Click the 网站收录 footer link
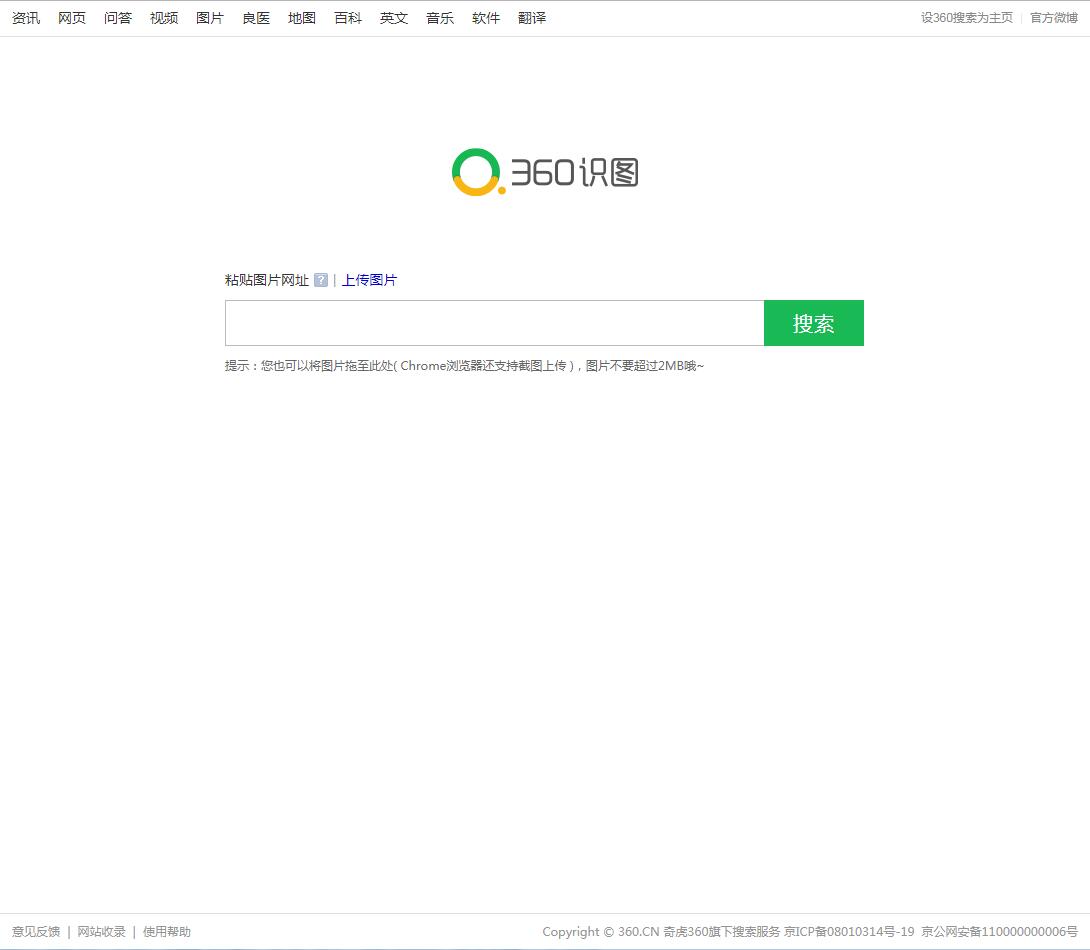This screenshot has width=1090, height=950. [x=101, y=932]
